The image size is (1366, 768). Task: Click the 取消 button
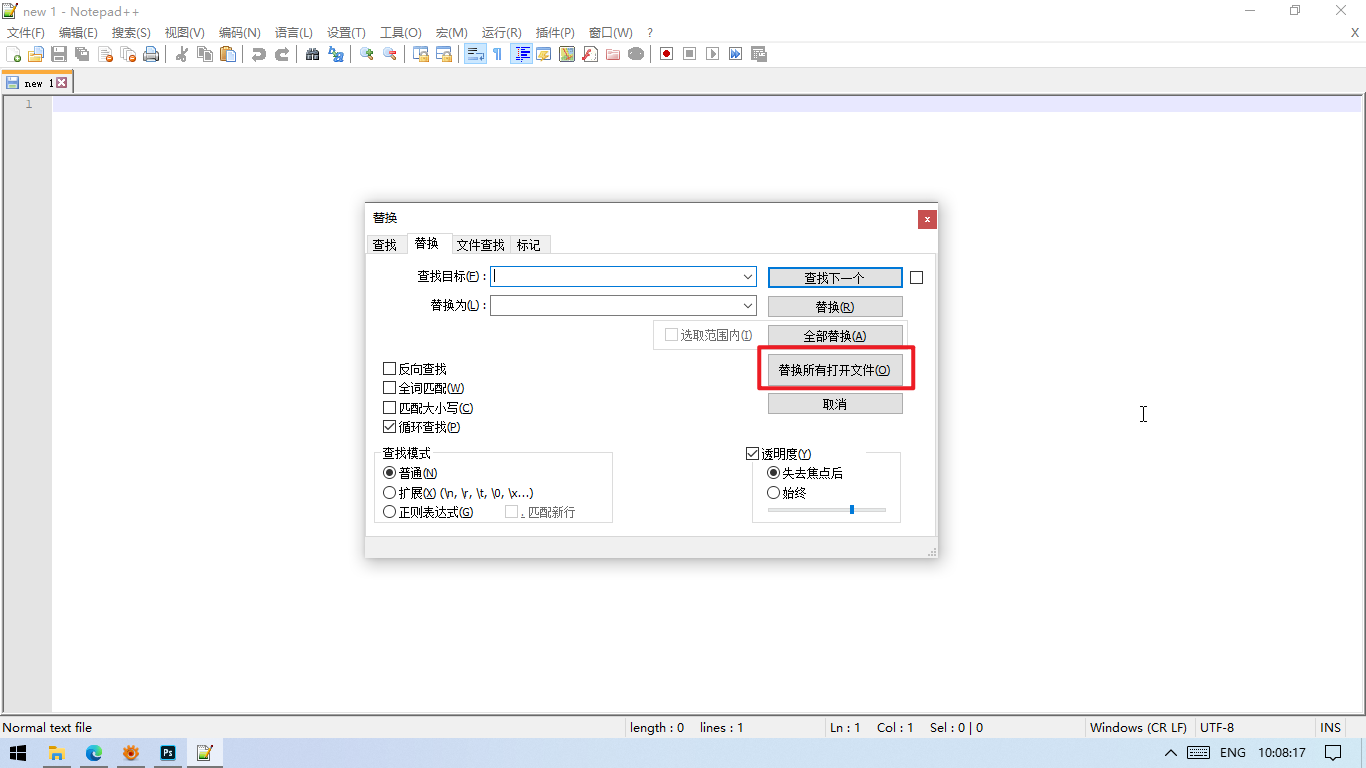835,404
